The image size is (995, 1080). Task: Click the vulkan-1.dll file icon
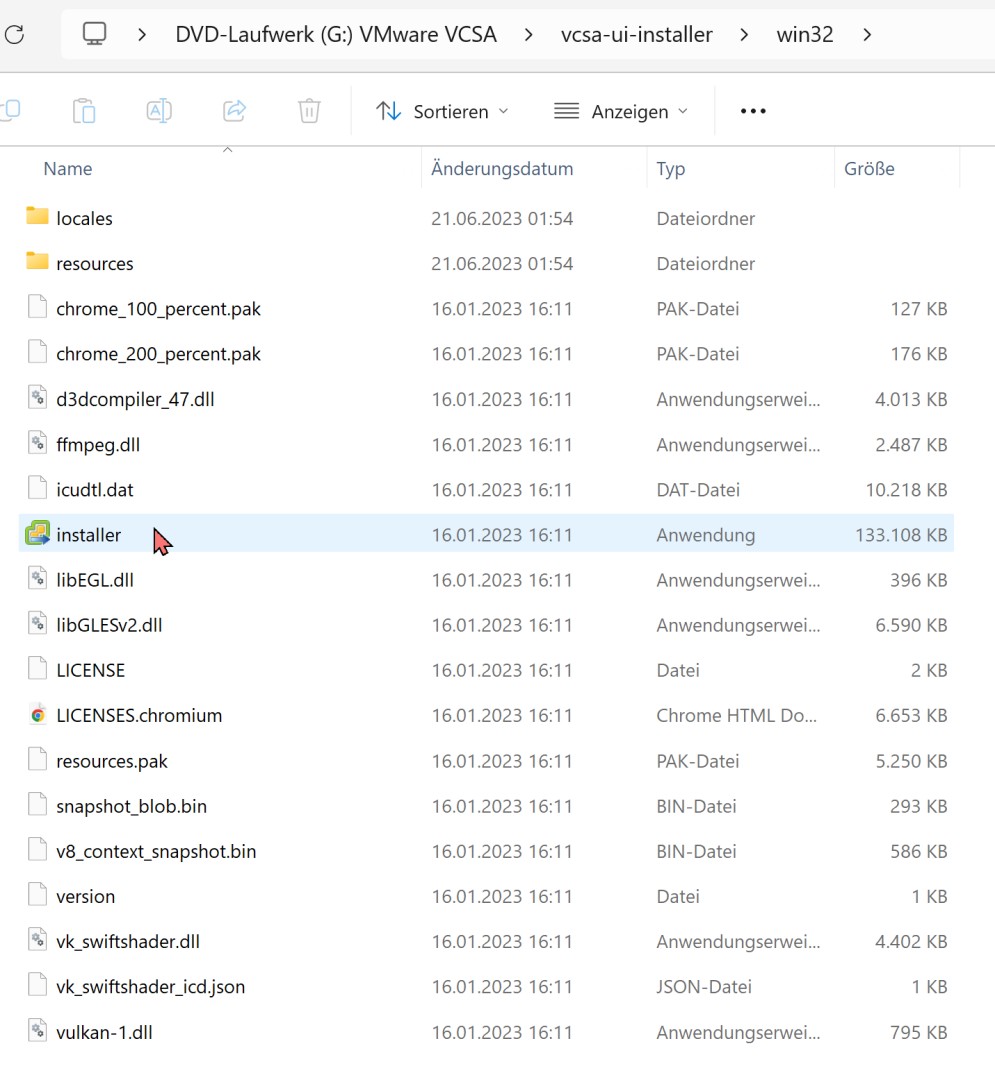[x=38, y=1031]
